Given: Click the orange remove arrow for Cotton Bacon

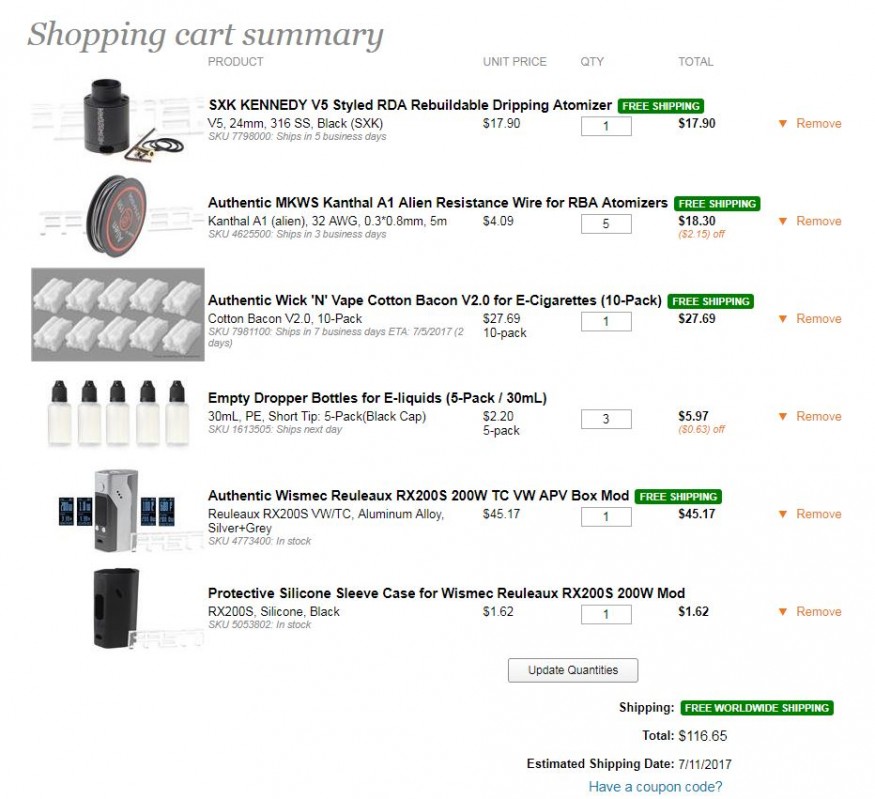Looking at the screenshot, I should coord(782,319).
